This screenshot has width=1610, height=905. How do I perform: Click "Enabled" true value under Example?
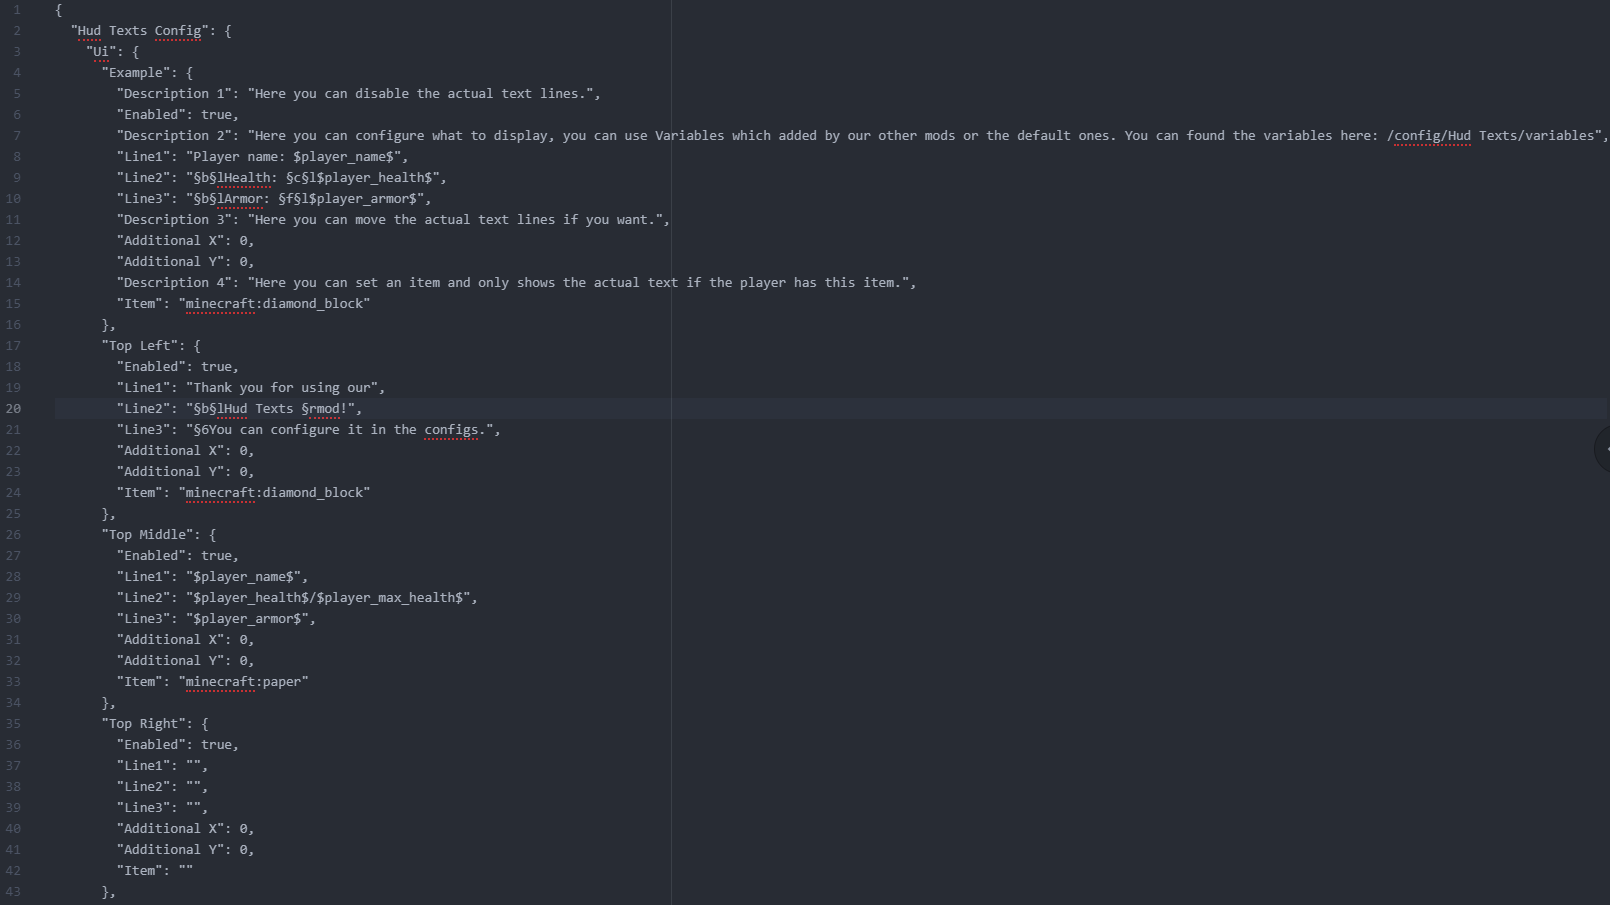216,115
